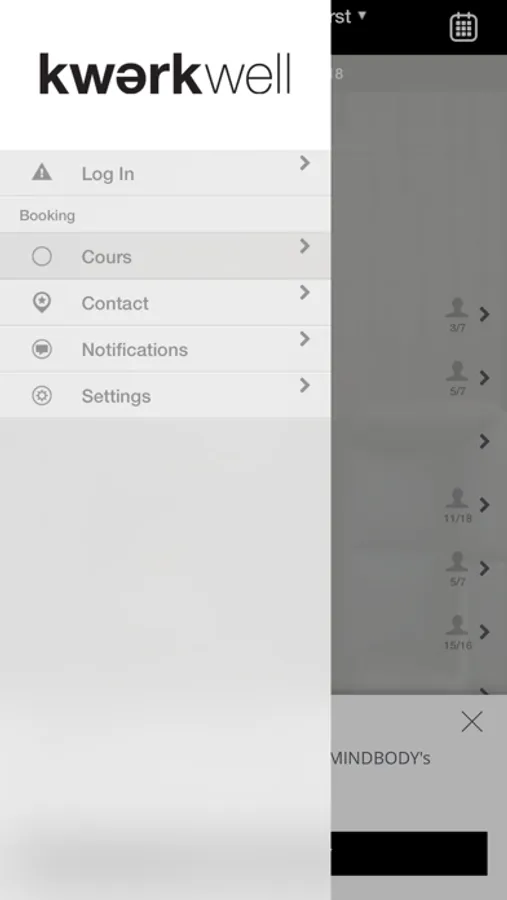
Task: Expand the Cours row chevron
Action: [x=305, y=246]
